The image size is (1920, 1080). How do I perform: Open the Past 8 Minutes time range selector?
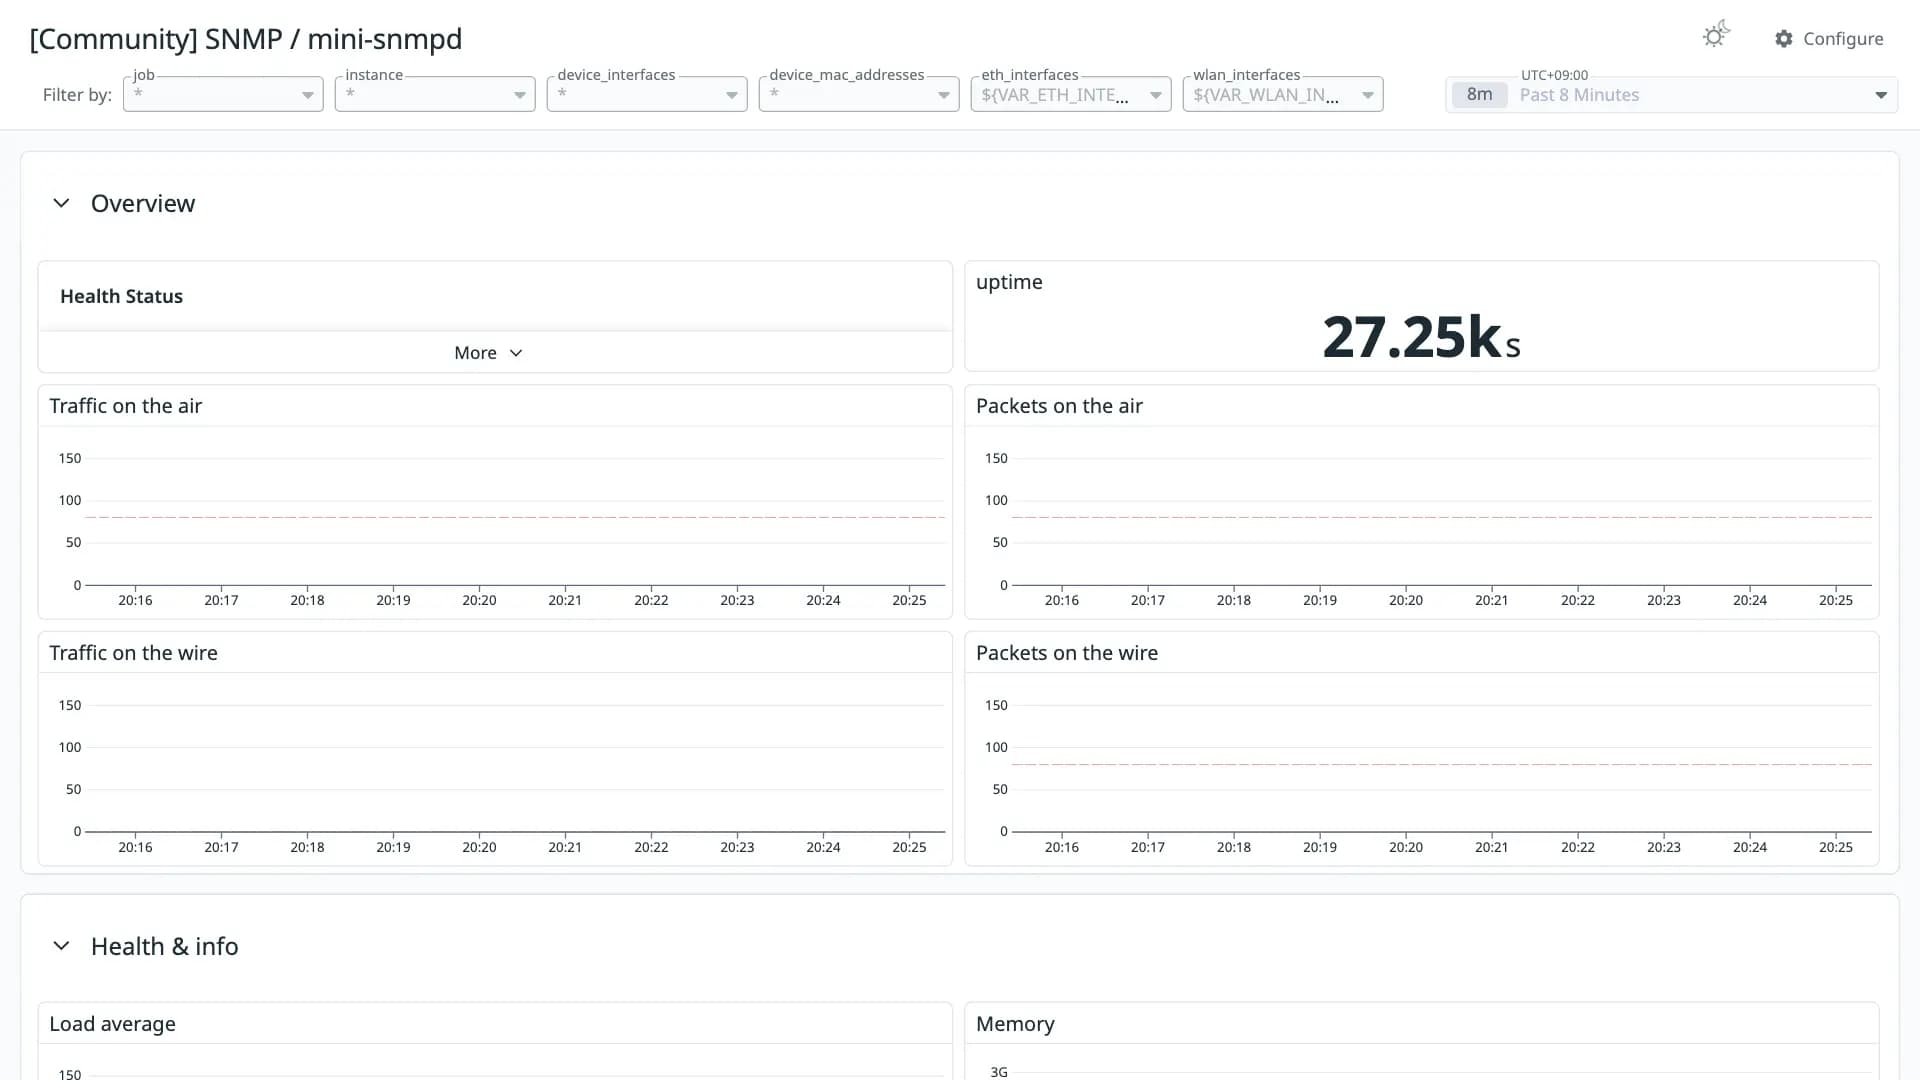click(x=1671, y=95)
